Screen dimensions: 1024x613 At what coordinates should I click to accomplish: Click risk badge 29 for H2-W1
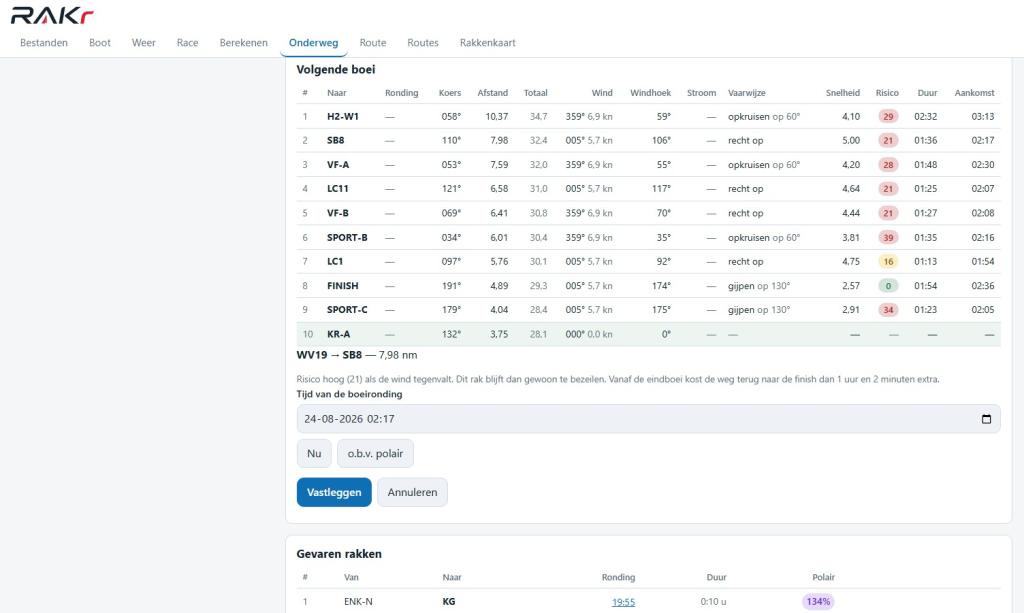pos(888,117)
